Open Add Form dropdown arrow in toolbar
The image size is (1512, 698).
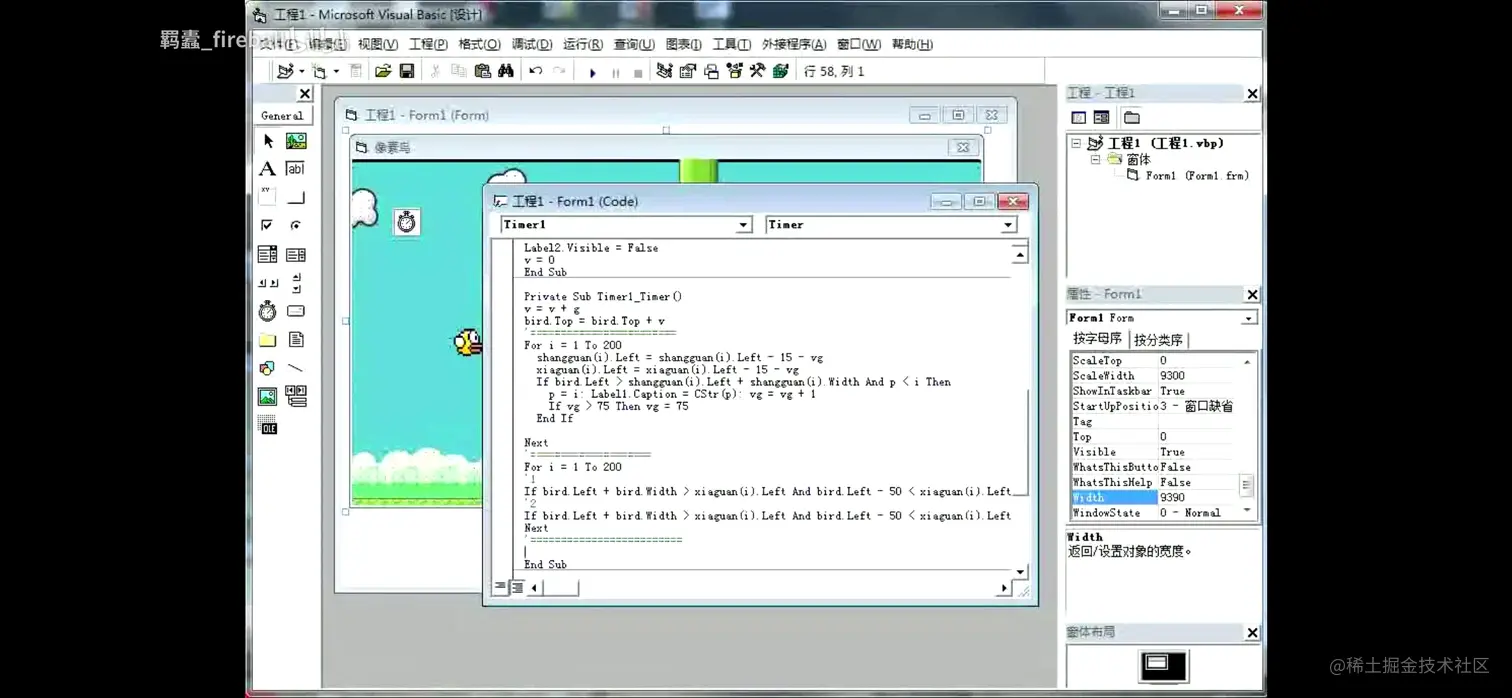tap(336, 72)
